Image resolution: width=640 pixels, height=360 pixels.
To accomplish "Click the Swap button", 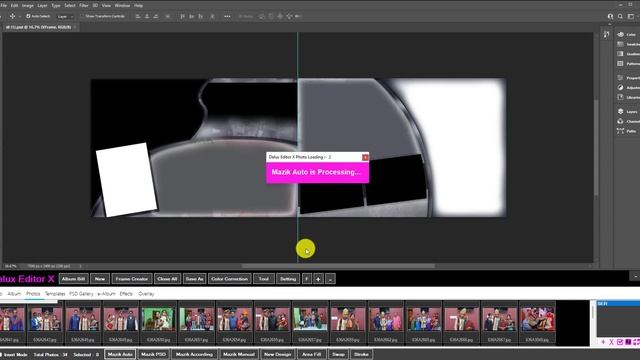I will click(338, 354).
